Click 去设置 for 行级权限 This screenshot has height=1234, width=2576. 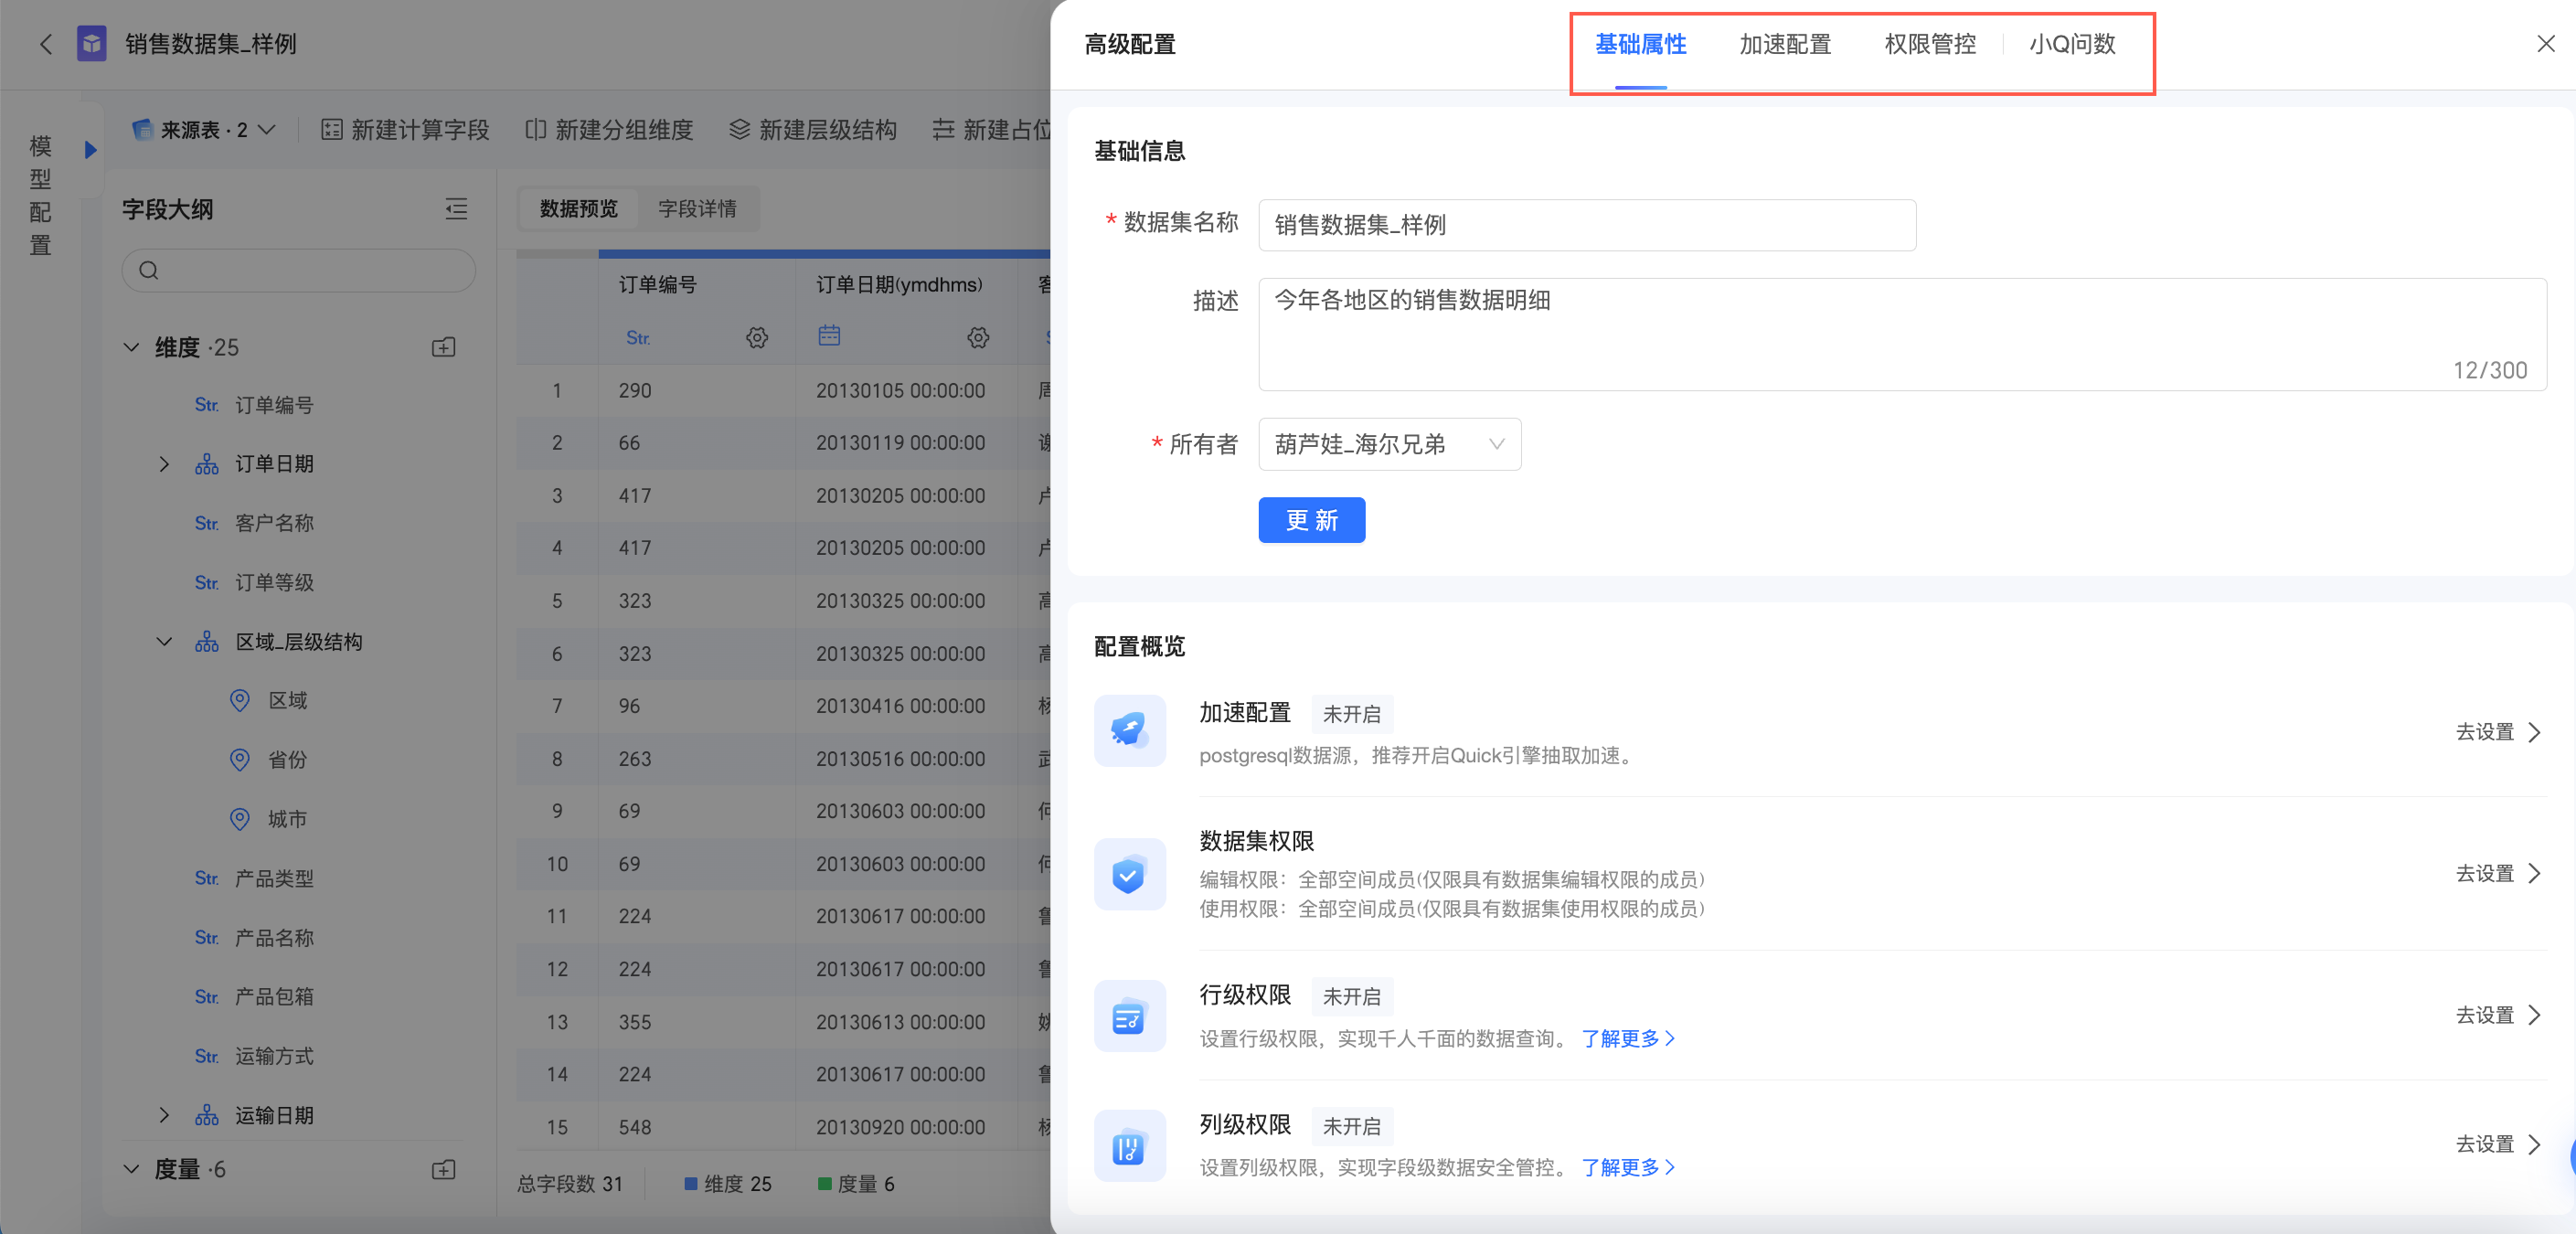(2498, 1016)
